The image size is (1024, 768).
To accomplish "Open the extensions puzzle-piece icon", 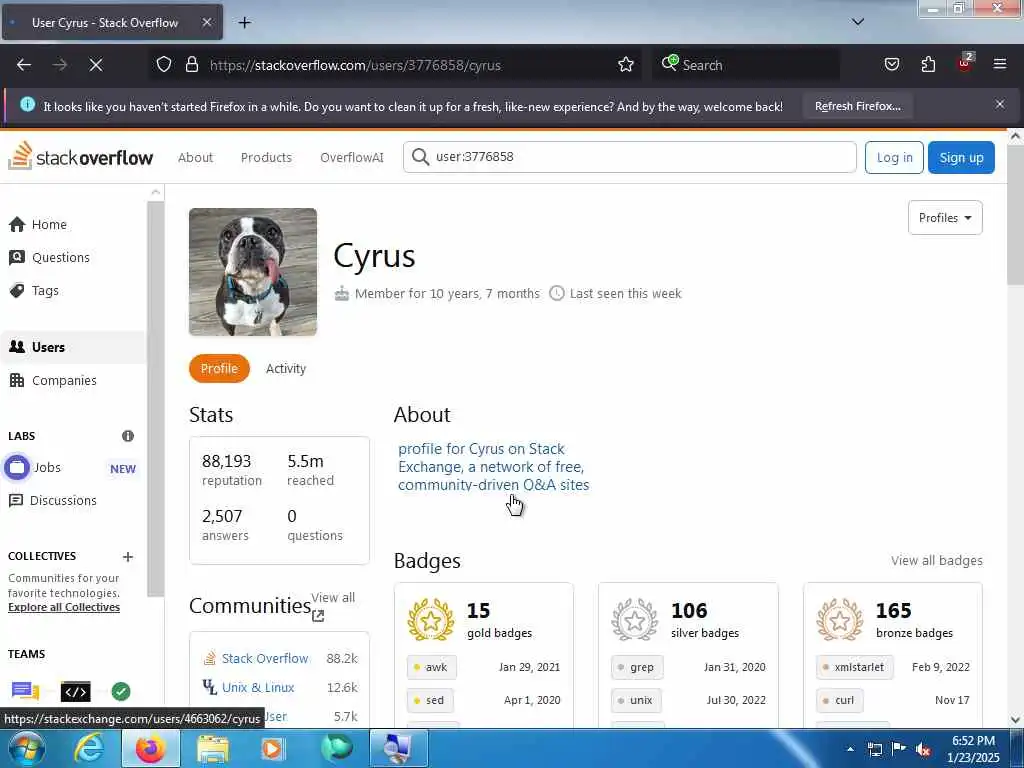I will 928,64.
